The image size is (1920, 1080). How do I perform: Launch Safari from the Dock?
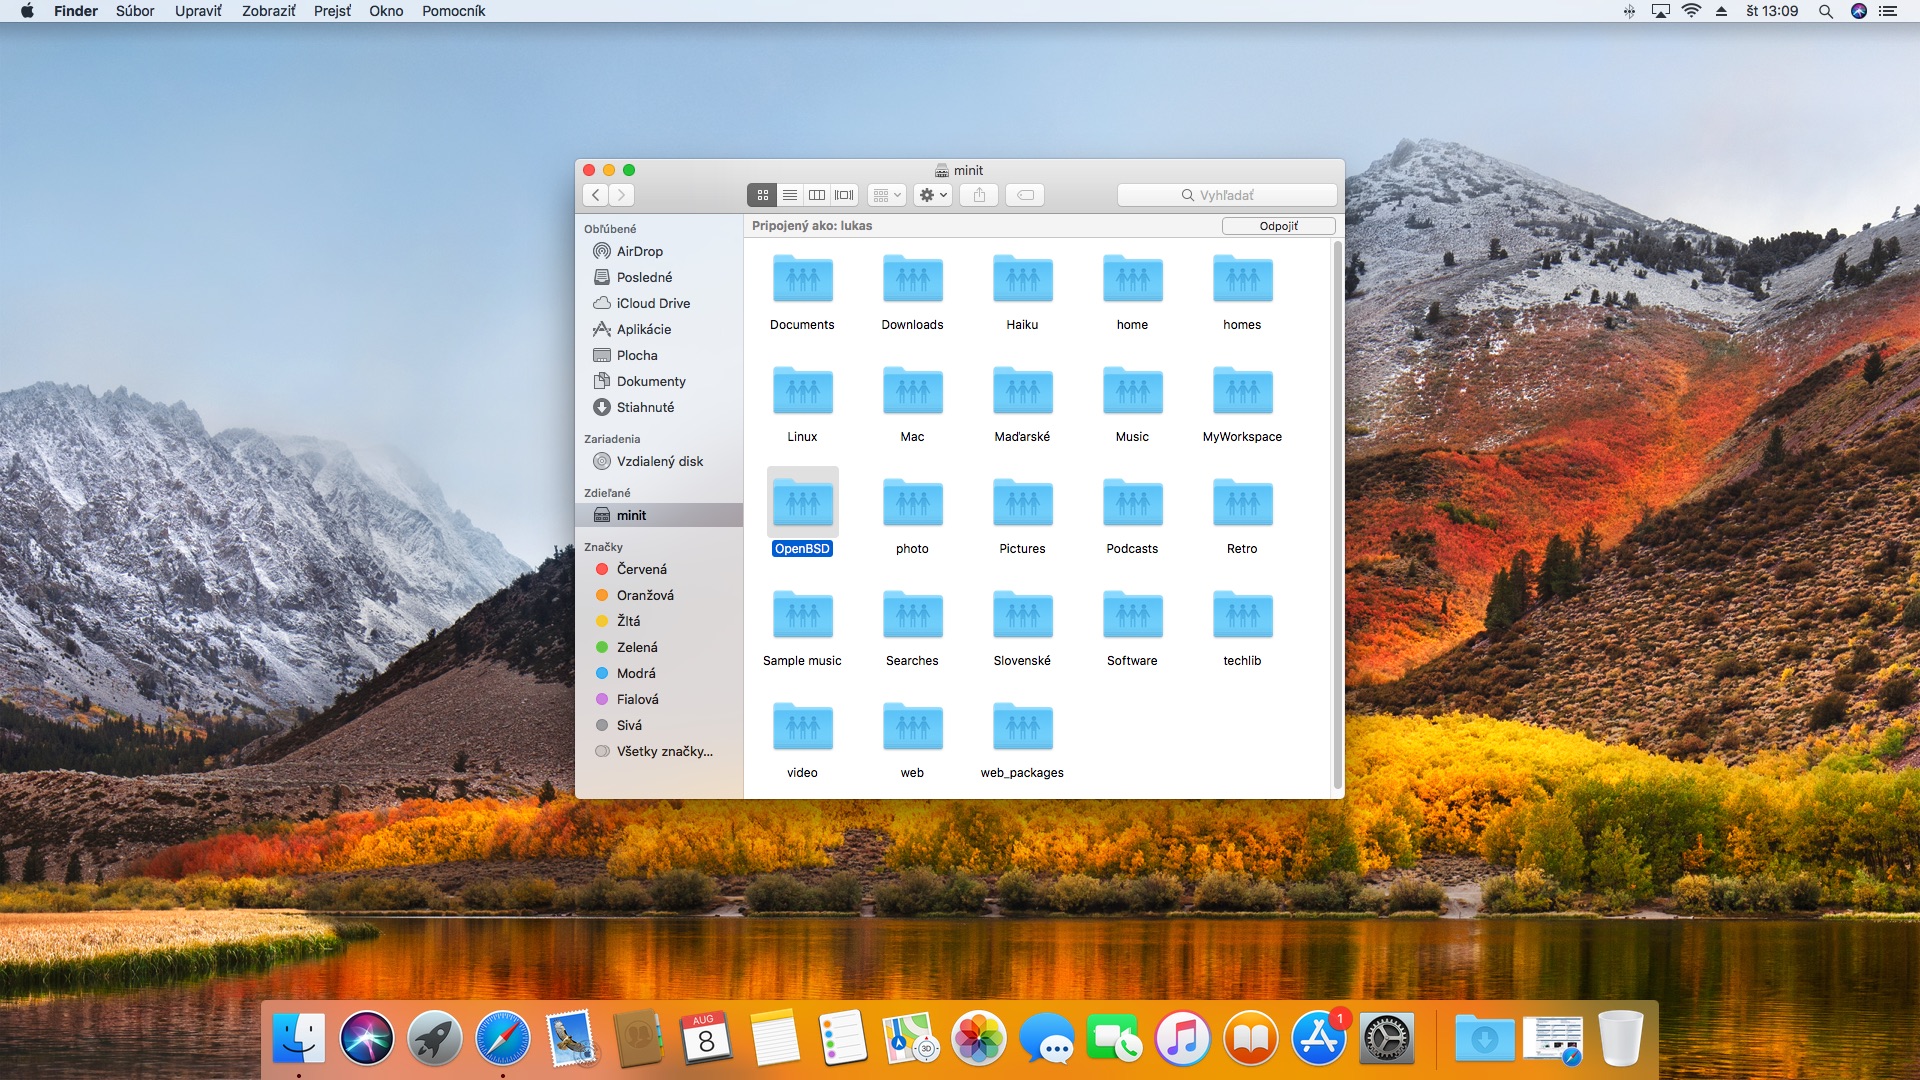[x=502, y=1038]
